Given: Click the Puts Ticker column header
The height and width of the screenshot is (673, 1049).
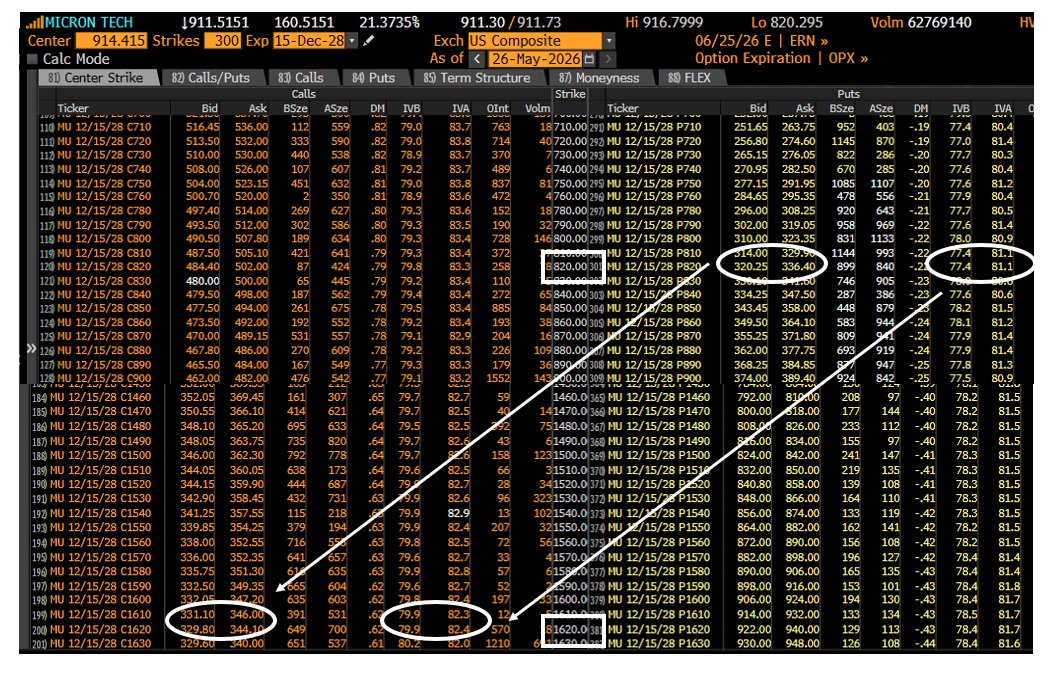Looking at the screenshot, I should pos(622,108).
